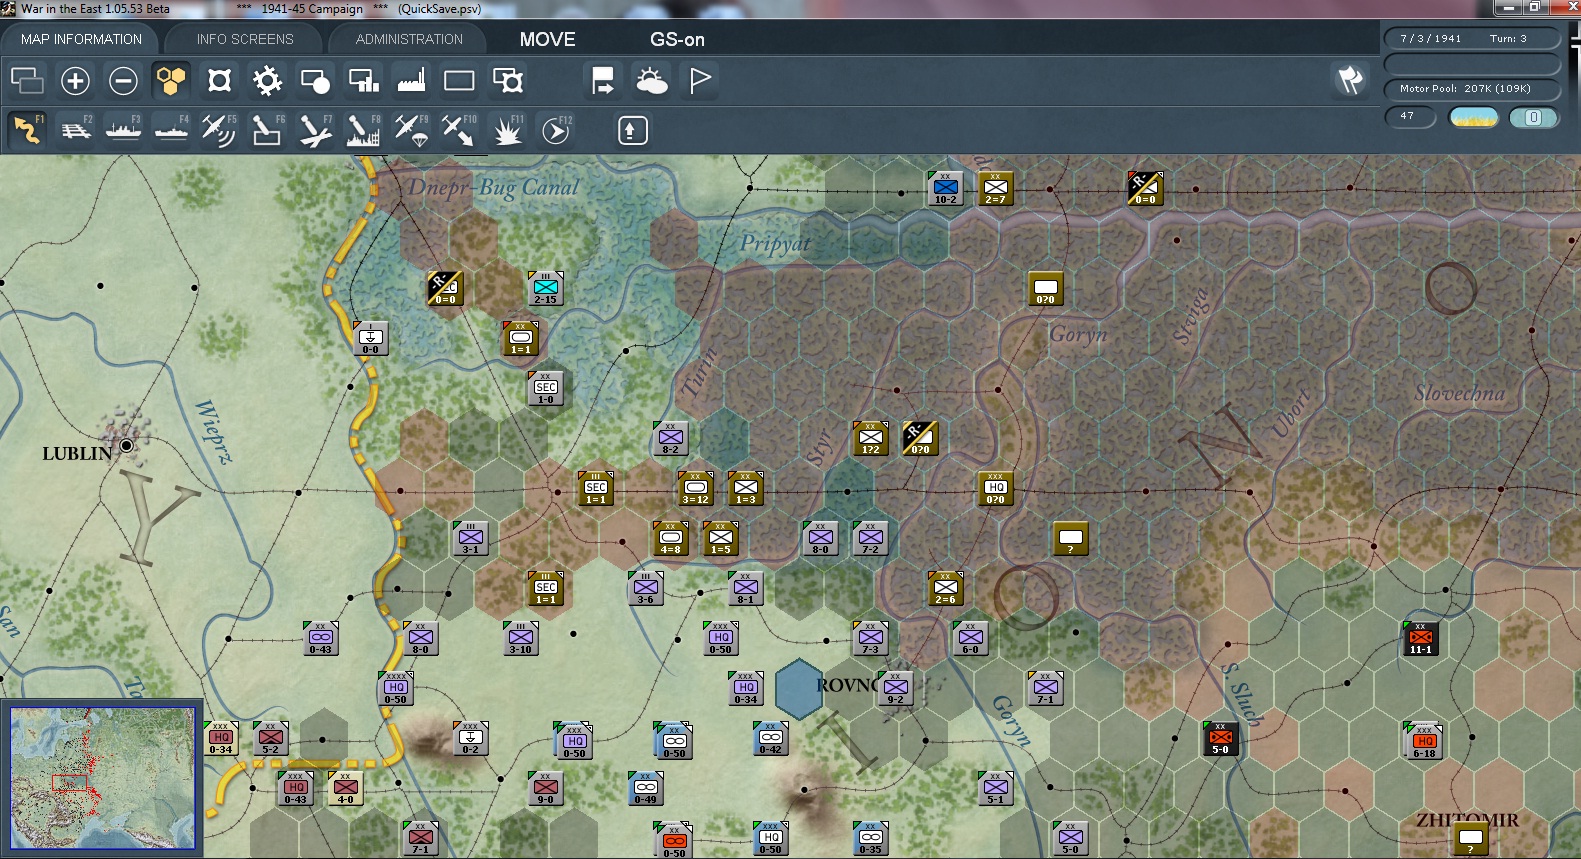Click the flag with arrow icon
Viewport: 1581px width, 859px height.
(x=603, y=80)
